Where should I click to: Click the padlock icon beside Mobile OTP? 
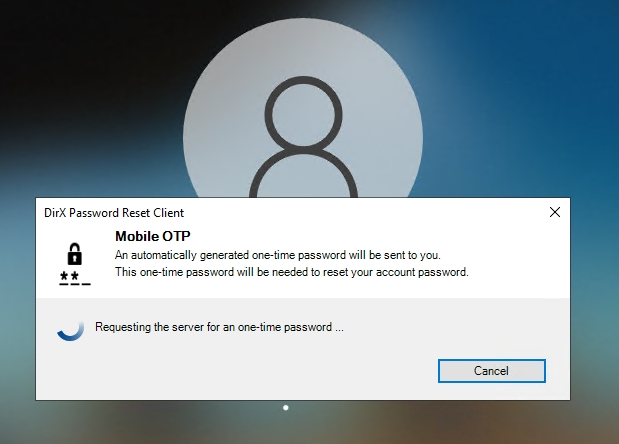pos(75,254)
